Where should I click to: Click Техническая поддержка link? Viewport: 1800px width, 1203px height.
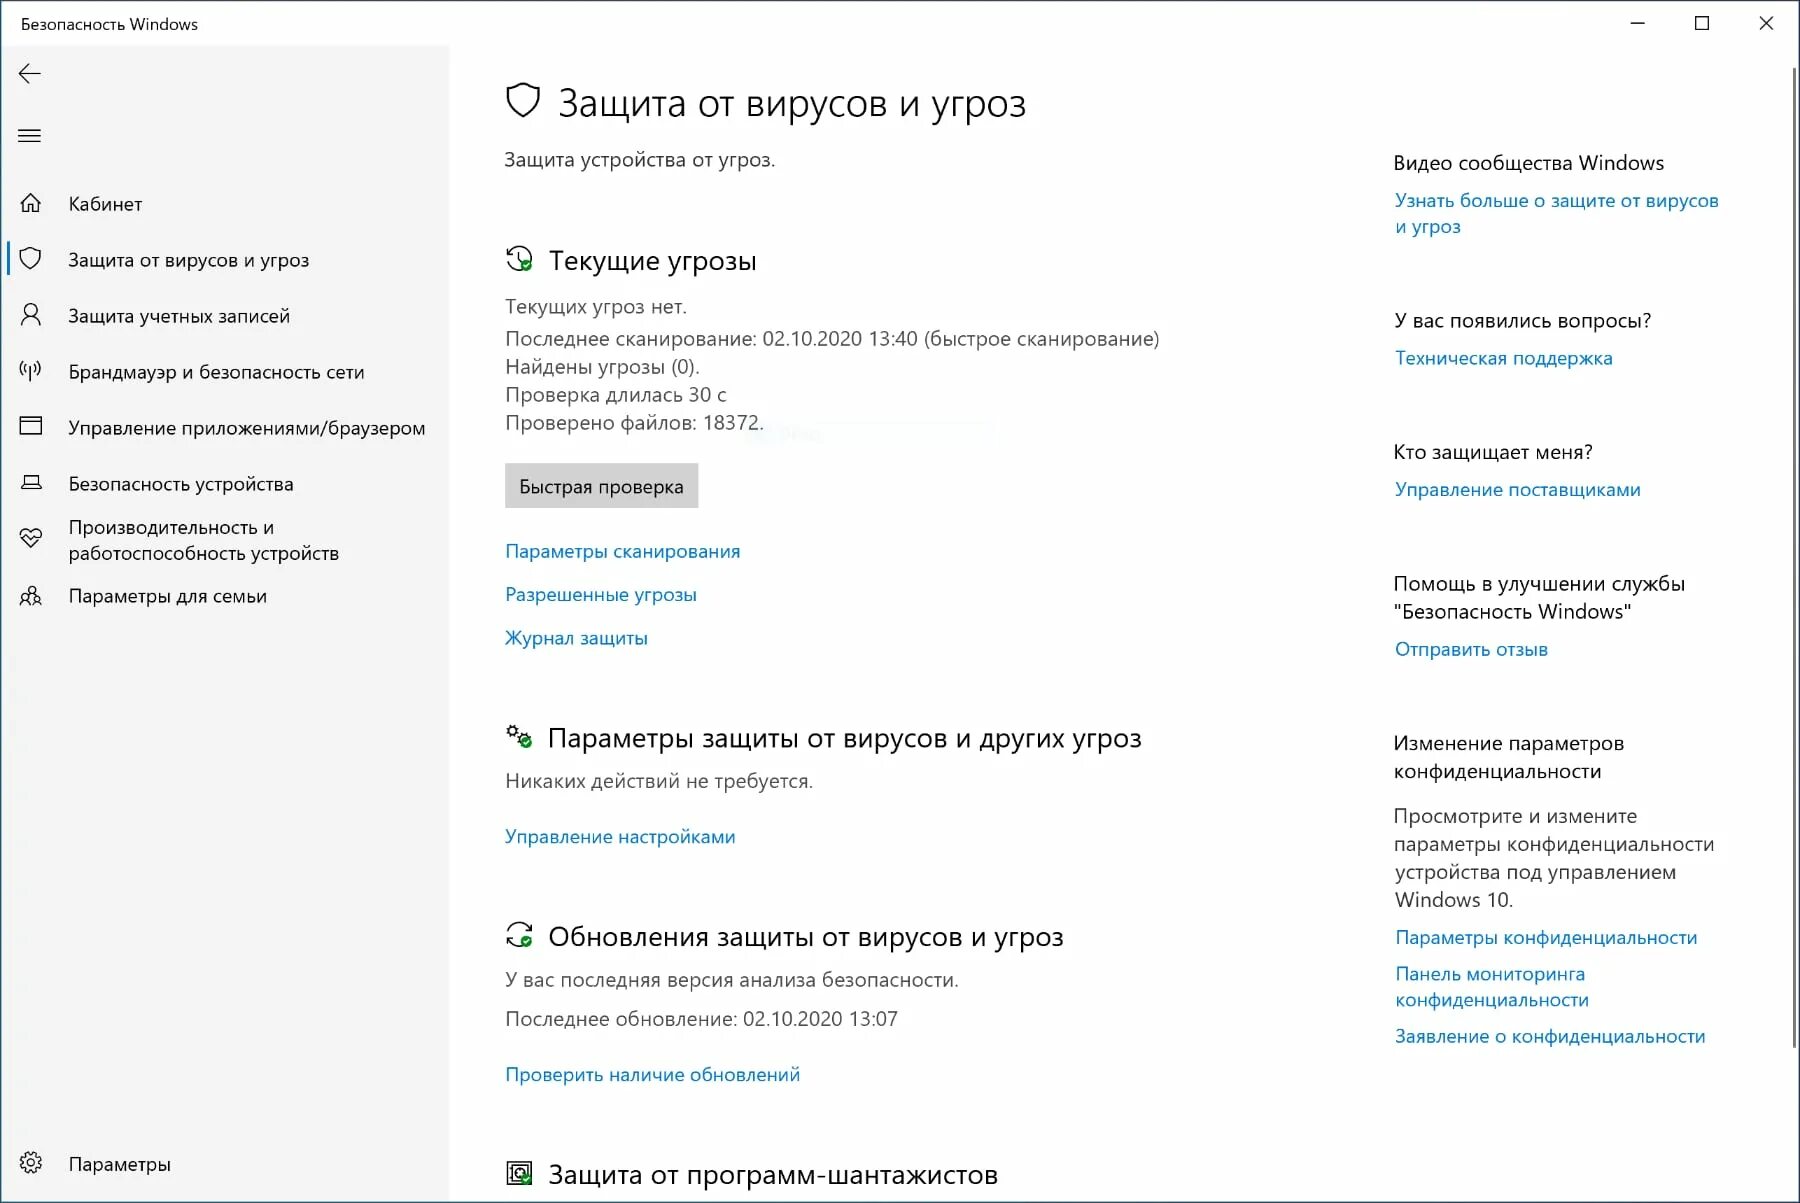[1503, 358]
